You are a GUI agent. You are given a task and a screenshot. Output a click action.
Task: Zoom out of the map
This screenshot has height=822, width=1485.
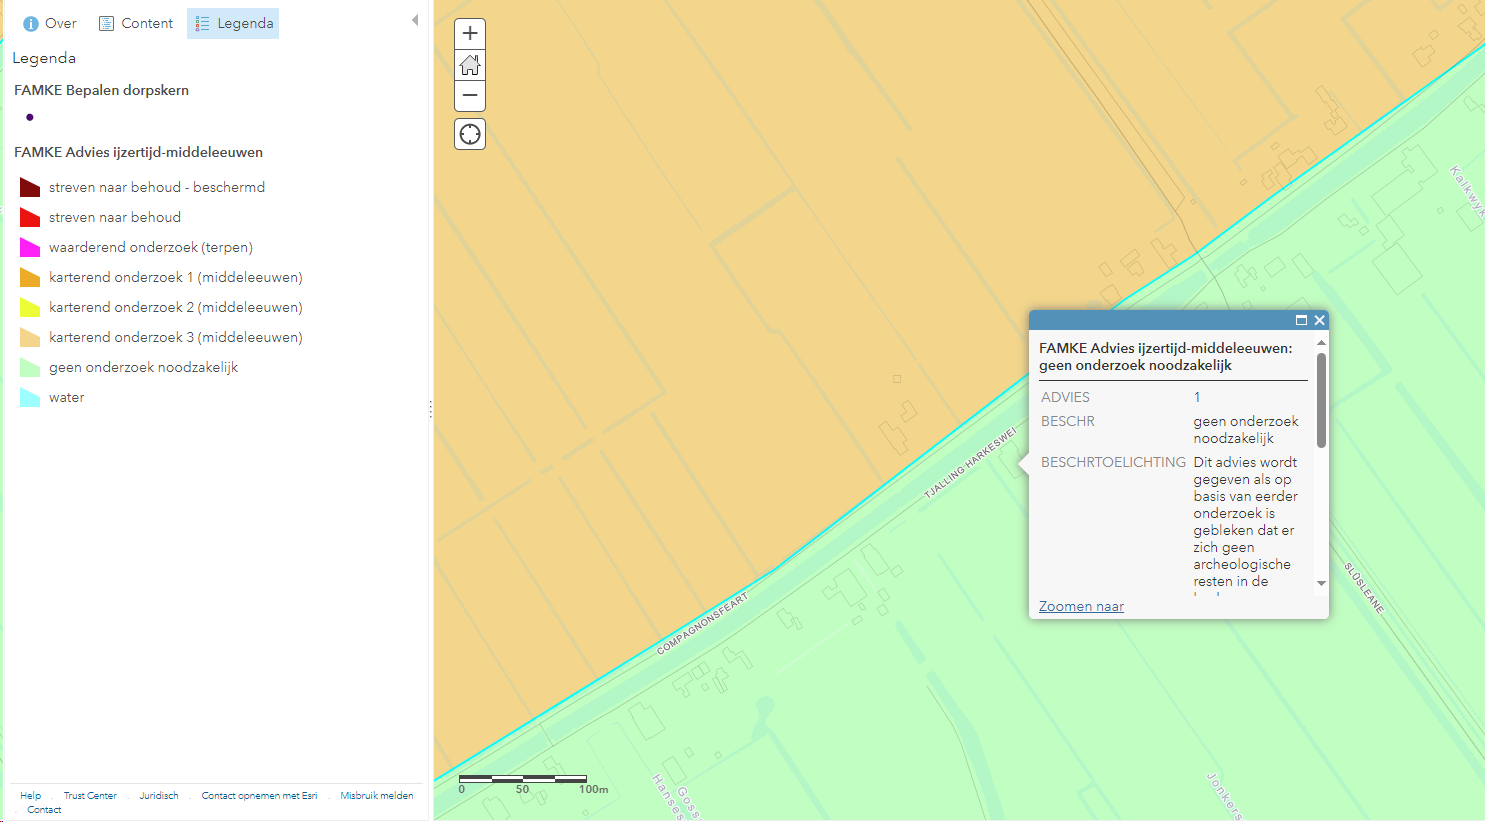click(x=470, y=96)
